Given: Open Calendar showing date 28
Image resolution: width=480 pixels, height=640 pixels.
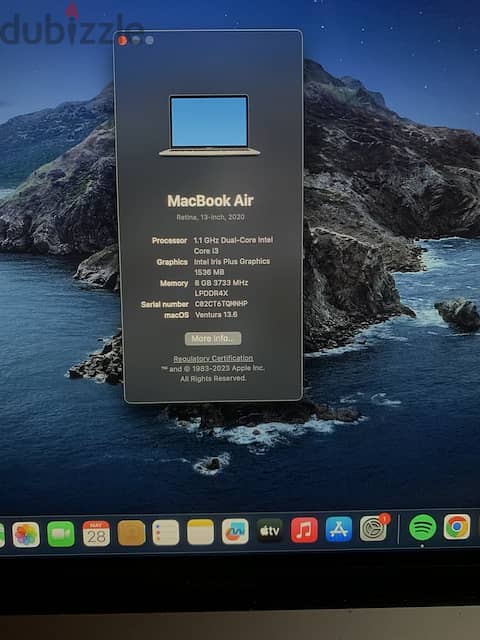Looking at the screenshot, I should [x=96, y=533].
